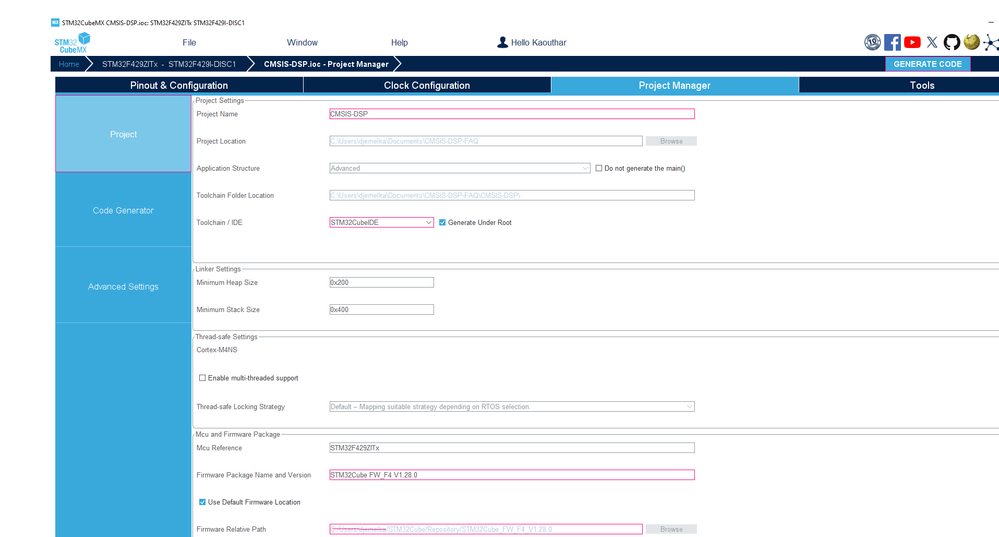Click the Project Name input field
Viewport: 999px width, 537px height.
point(512,114)
